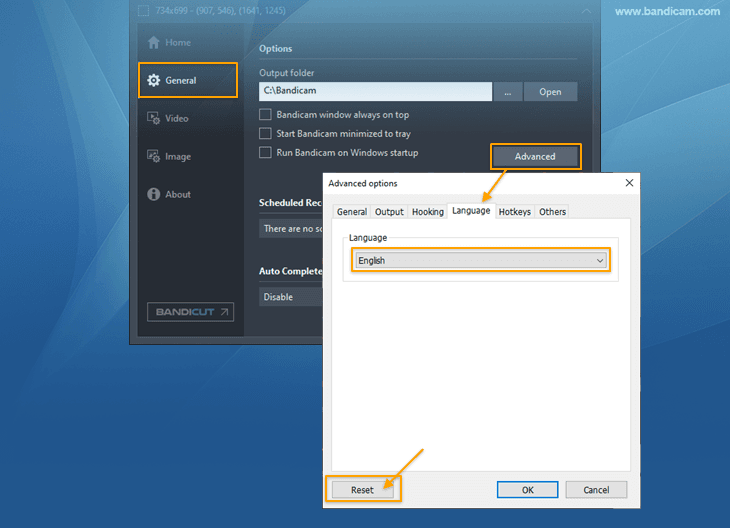Open the Hooking tab
This screenshot has width=730, height=528.
[428, 212]
